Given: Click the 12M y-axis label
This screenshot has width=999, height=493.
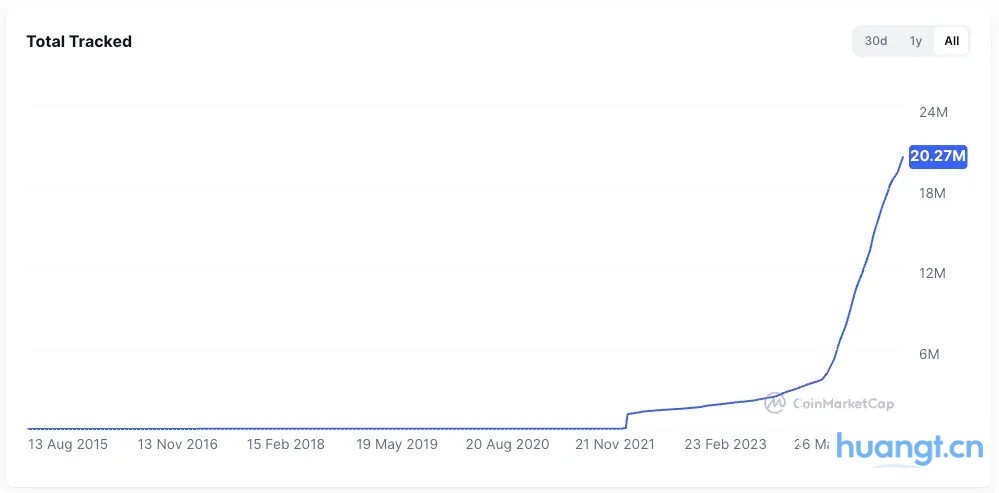Looking at the screenshot, I should [932, 273].
